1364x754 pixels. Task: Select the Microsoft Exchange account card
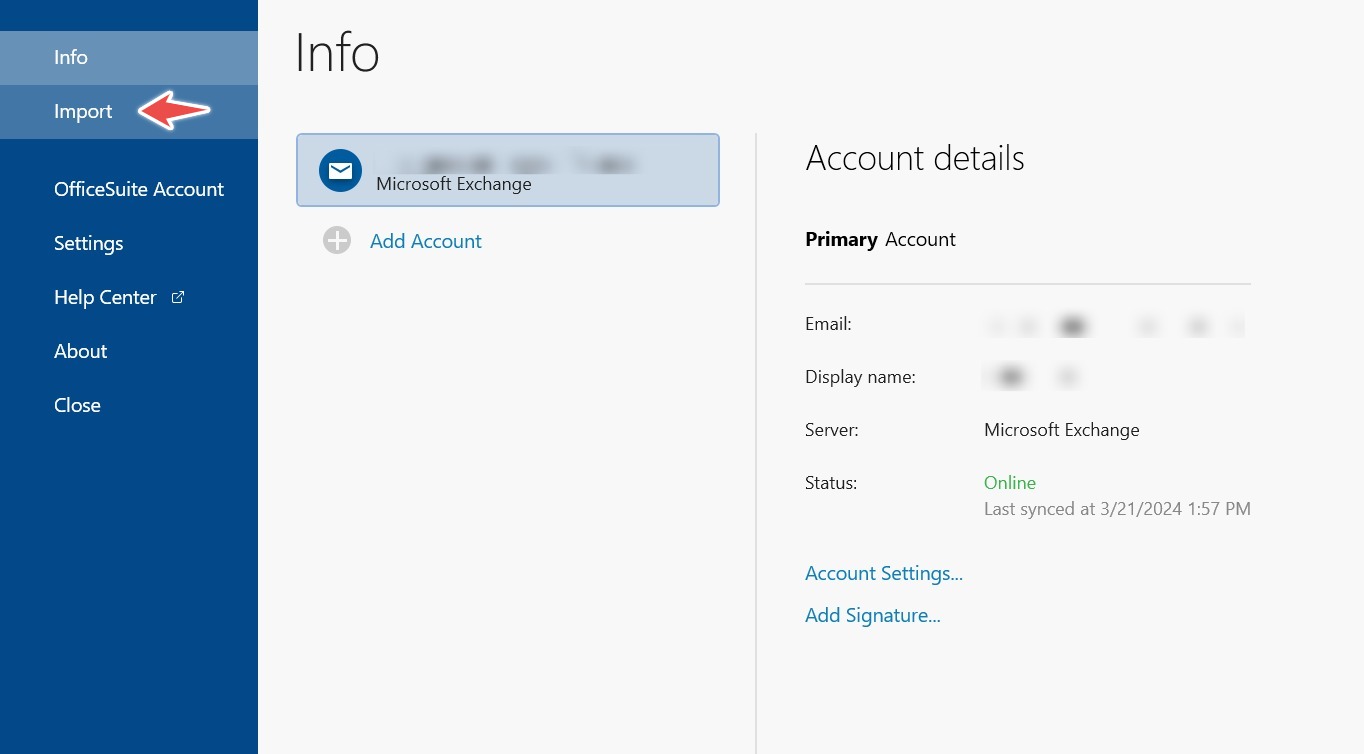pyautogui.click(x=508, y=170)
